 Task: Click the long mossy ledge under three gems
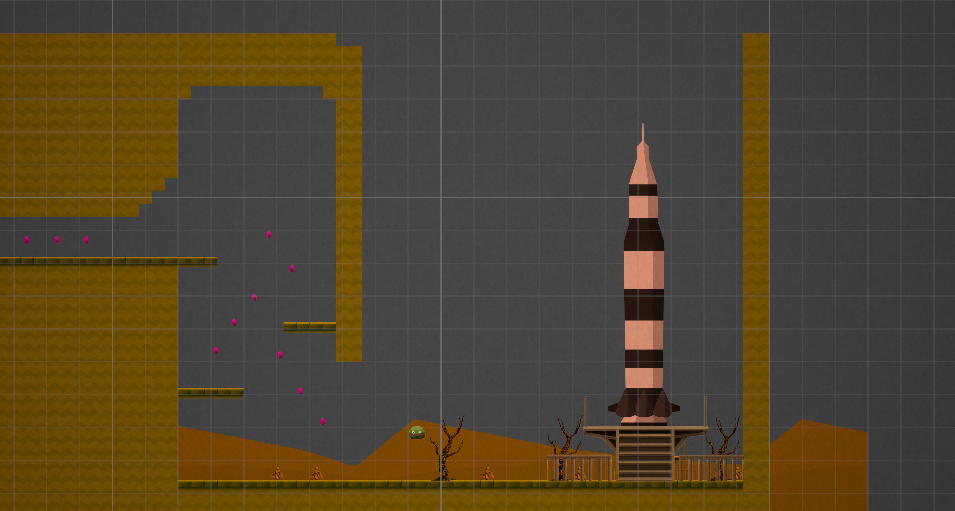[x=108, y=261]
